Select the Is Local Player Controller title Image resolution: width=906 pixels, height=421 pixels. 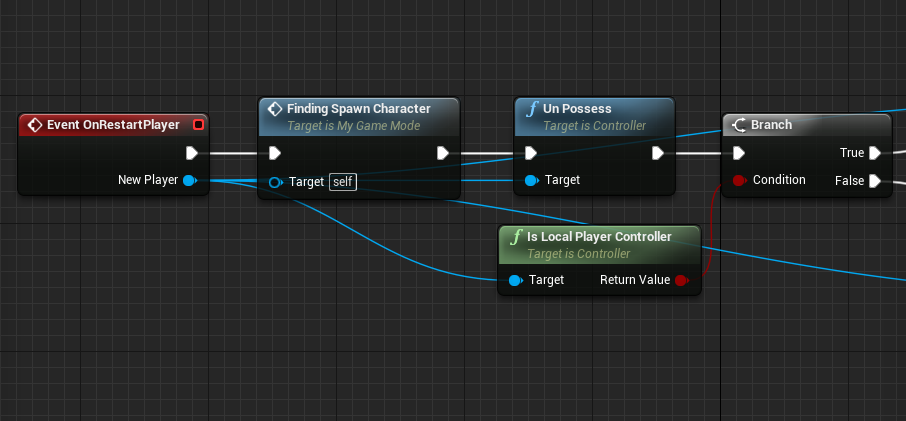pyautogui.click(x=599, y=237)
